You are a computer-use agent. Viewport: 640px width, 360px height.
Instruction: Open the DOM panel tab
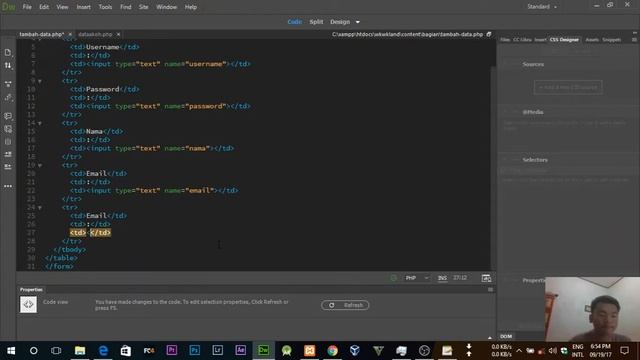[x=506, y=336]
